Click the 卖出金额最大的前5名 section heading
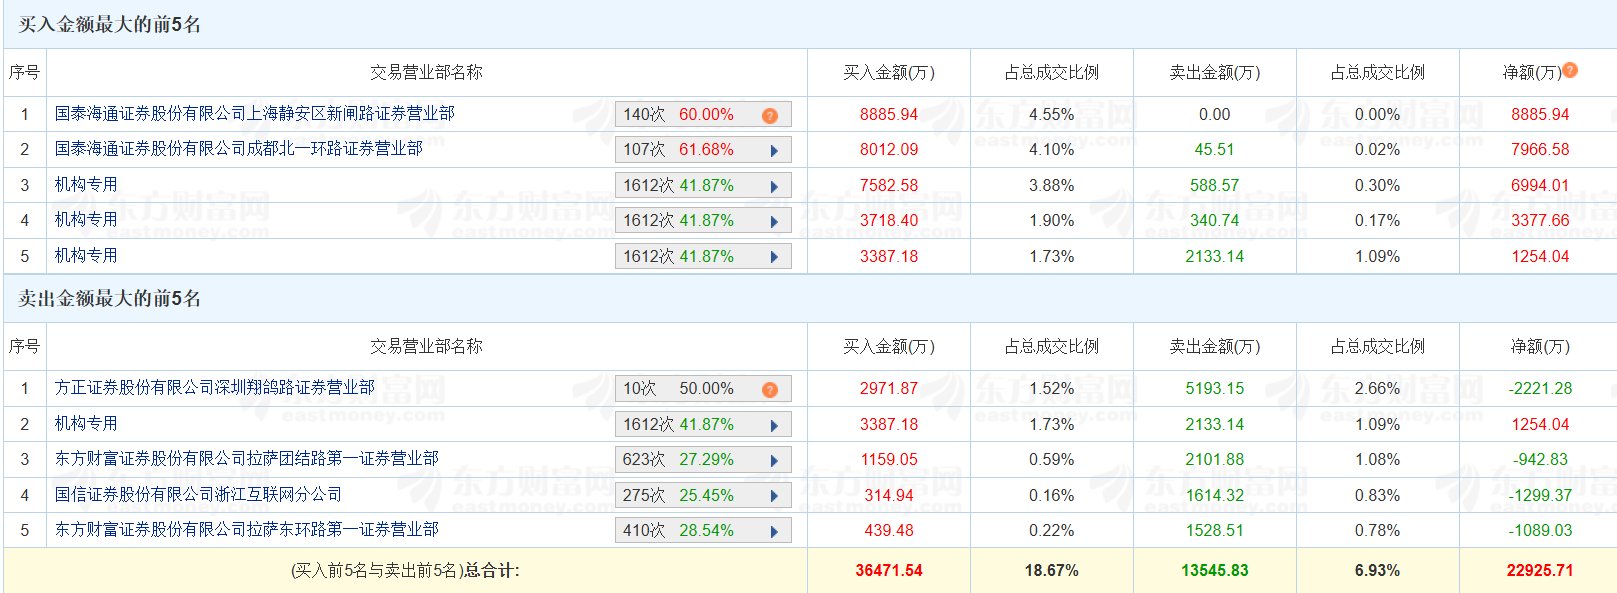Viewport: 1617px width, 593px height. 110,299
